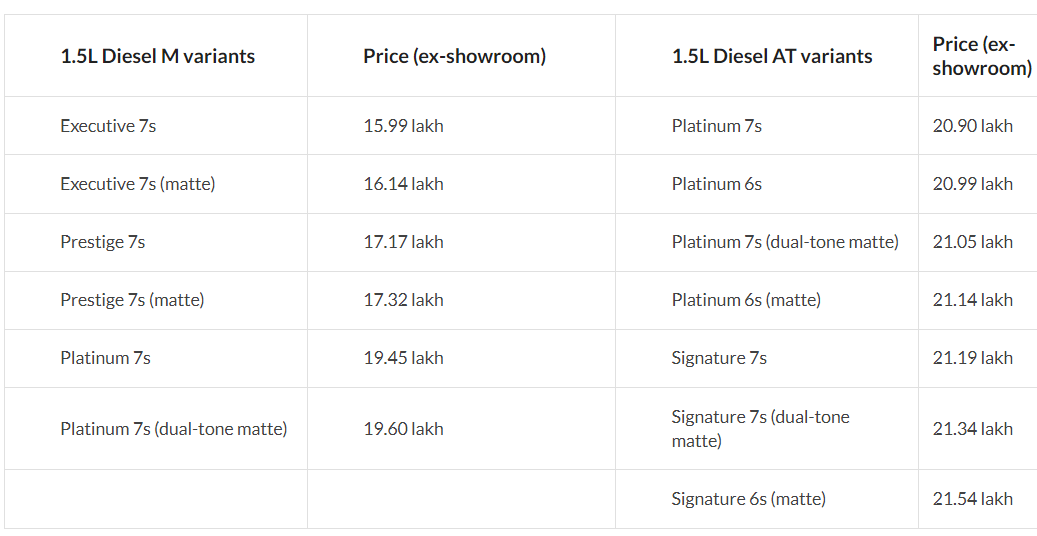Click the 19.60 lakh price cell
Image resolution: width=1037 pixels, height=536 pixels.
click(x=403, y=429)
